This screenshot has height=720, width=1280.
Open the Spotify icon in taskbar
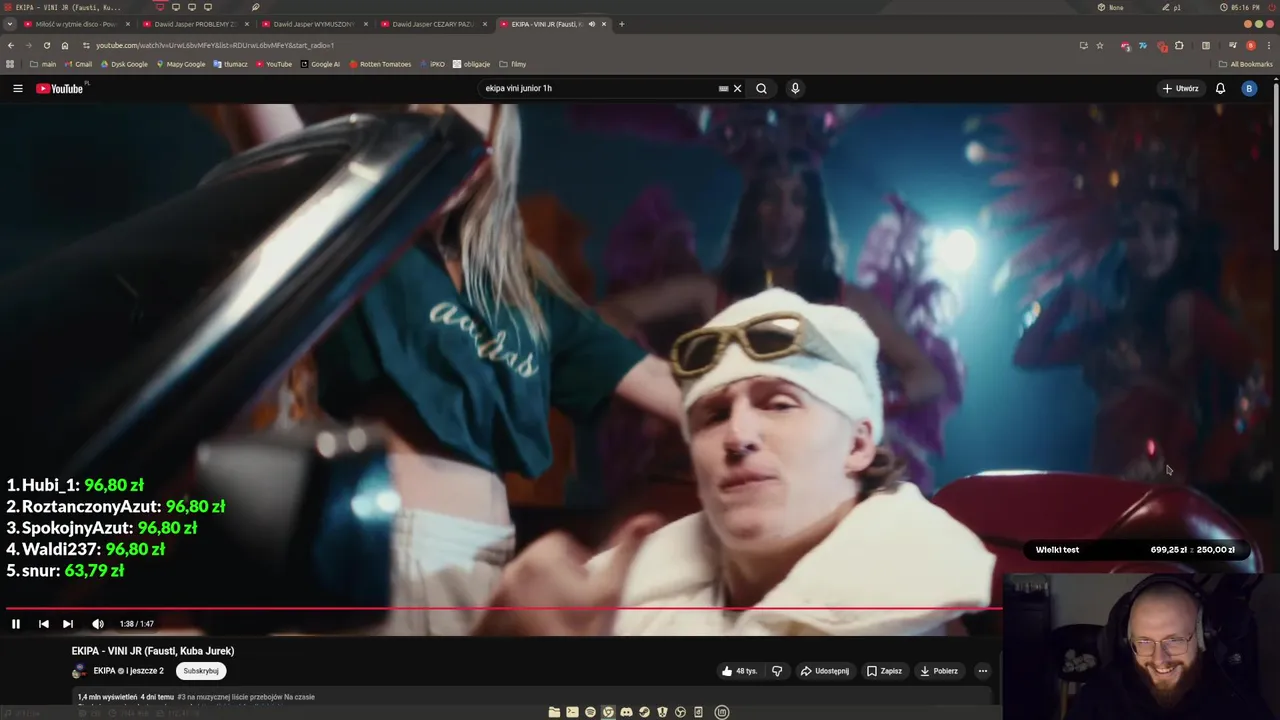[x=590, y=712]
